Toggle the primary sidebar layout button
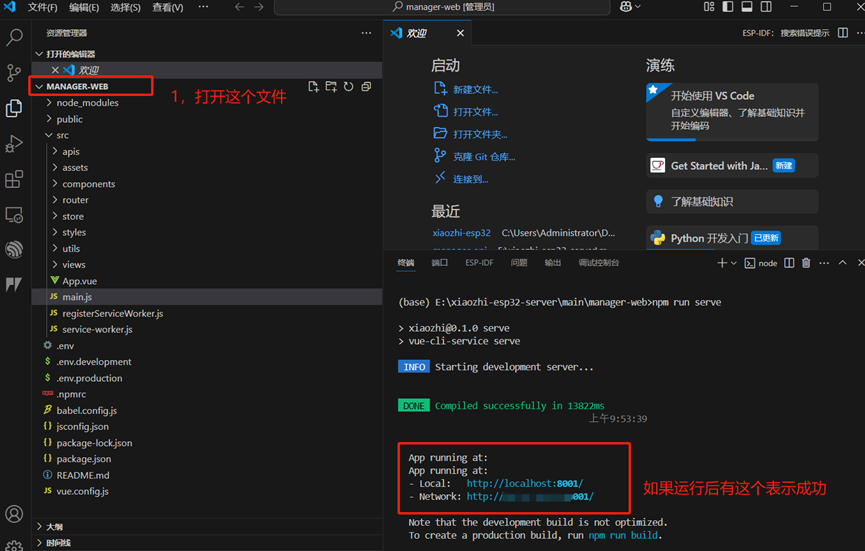This screenshot has height=551, width=865. click(x=728, y=7)
